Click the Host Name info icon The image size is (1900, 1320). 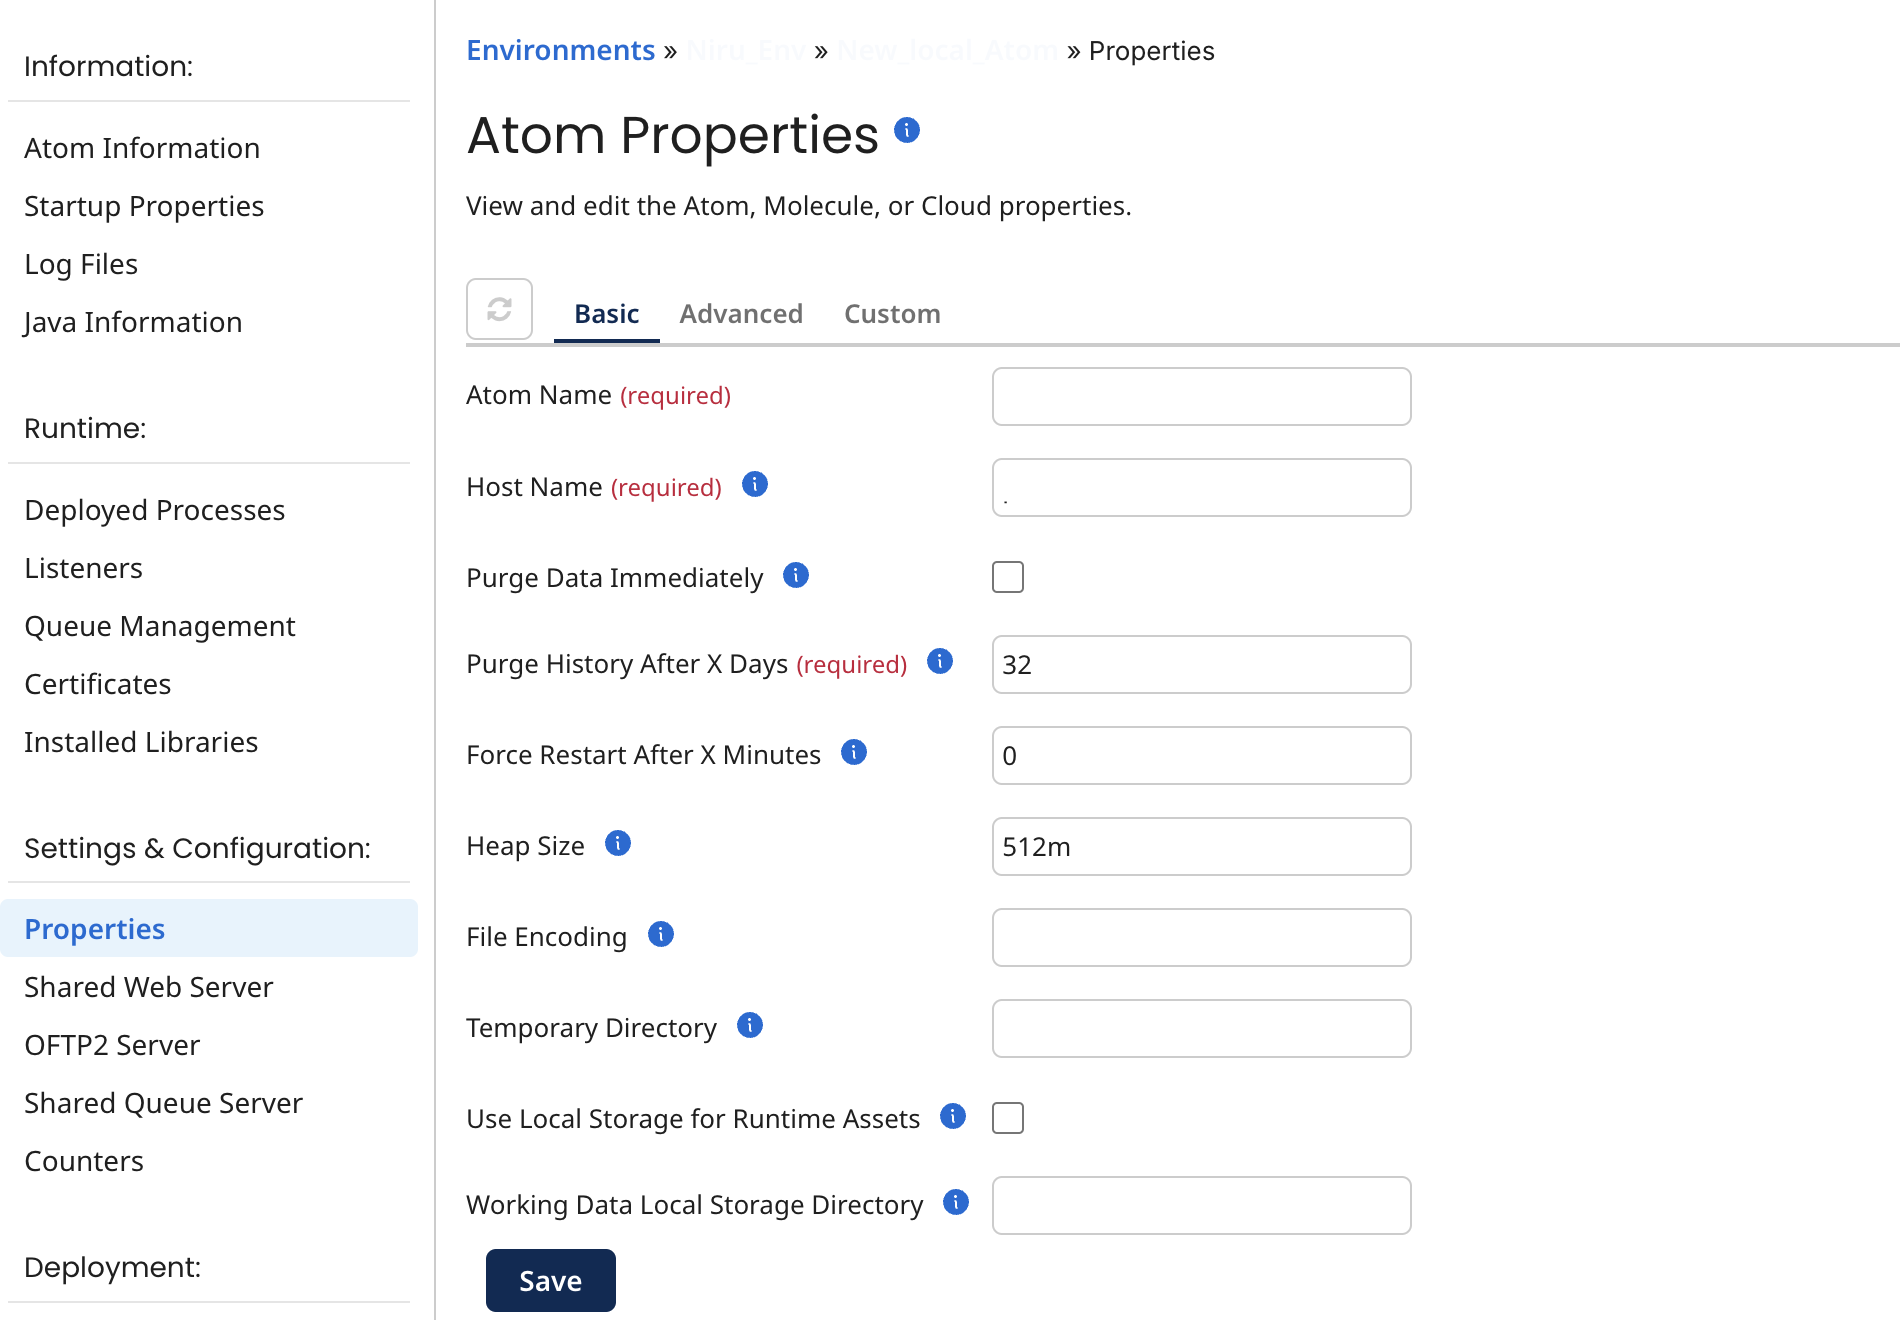[x=755, y=485]
